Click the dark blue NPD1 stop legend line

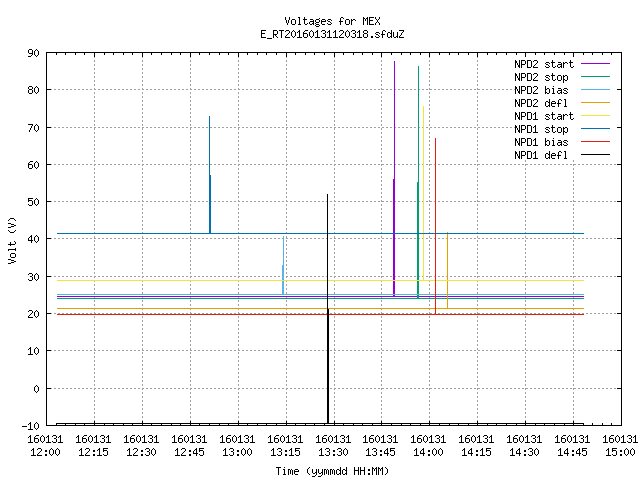(595, 129)
